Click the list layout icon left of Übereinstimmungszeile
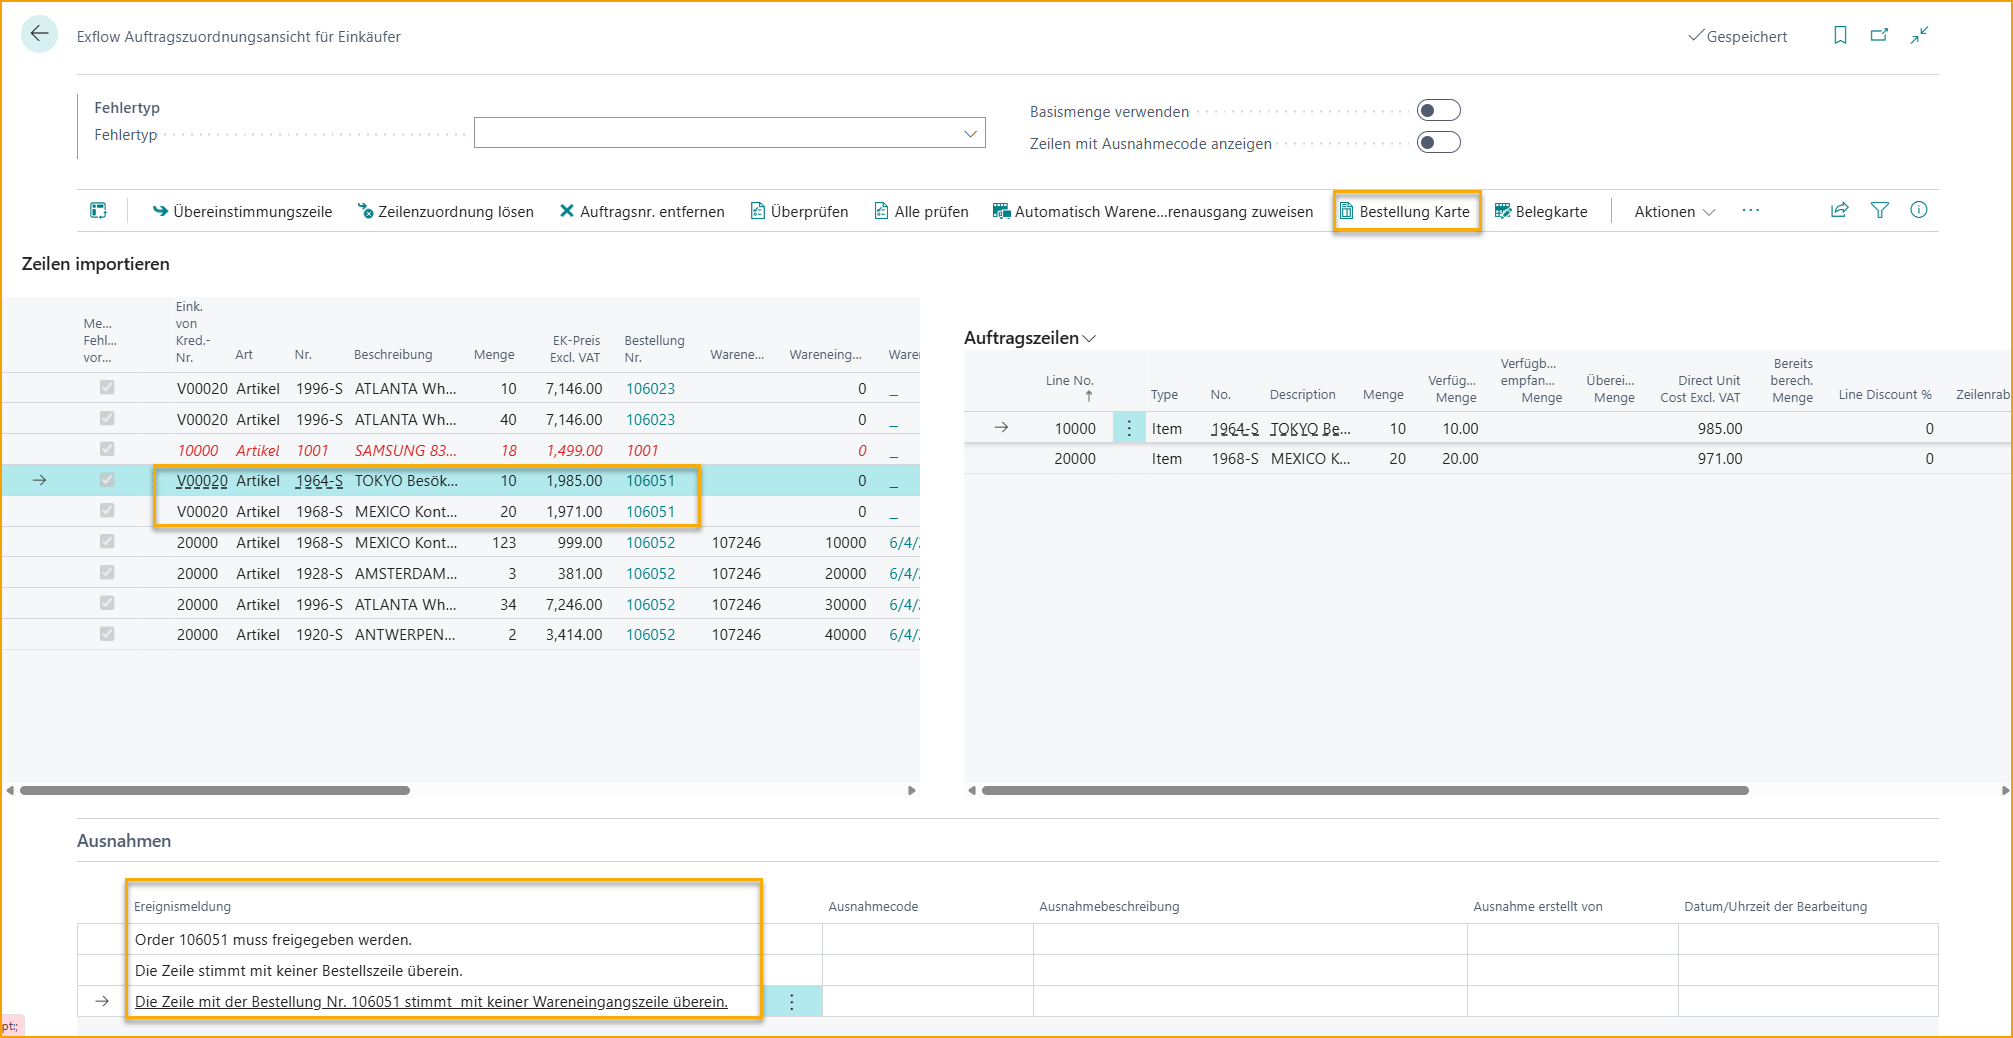The height and width of the screenshot is (1038, 2013). (x=98, y=210)
